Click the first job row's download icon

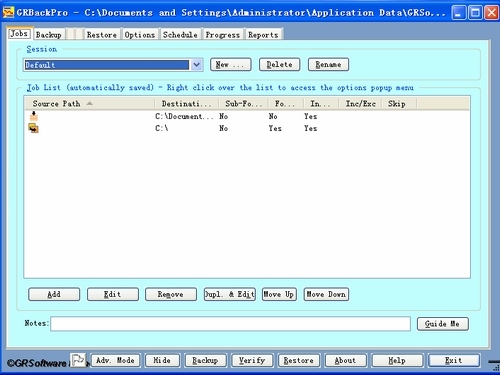pyautogui.click(x=34, y=116)
